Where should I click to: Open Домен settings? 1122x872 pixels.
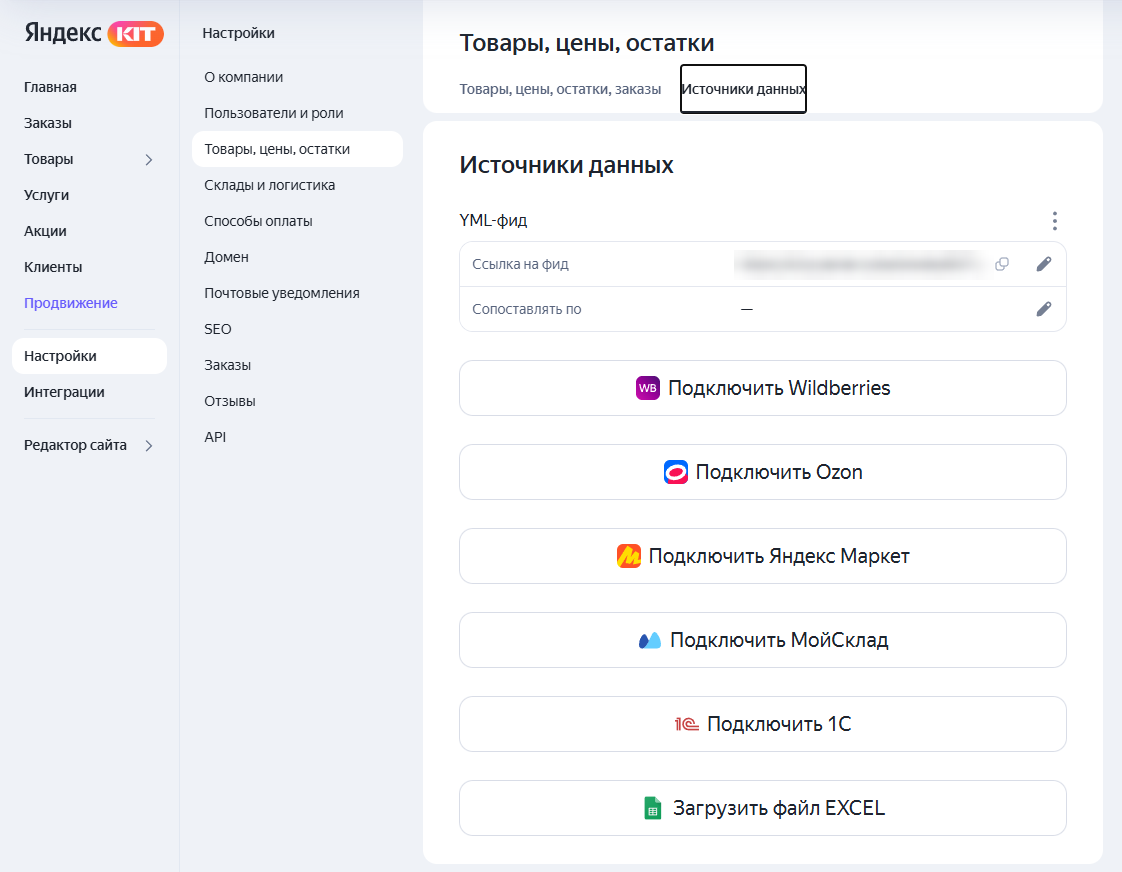pyautogui.click(x=226, y=257)
